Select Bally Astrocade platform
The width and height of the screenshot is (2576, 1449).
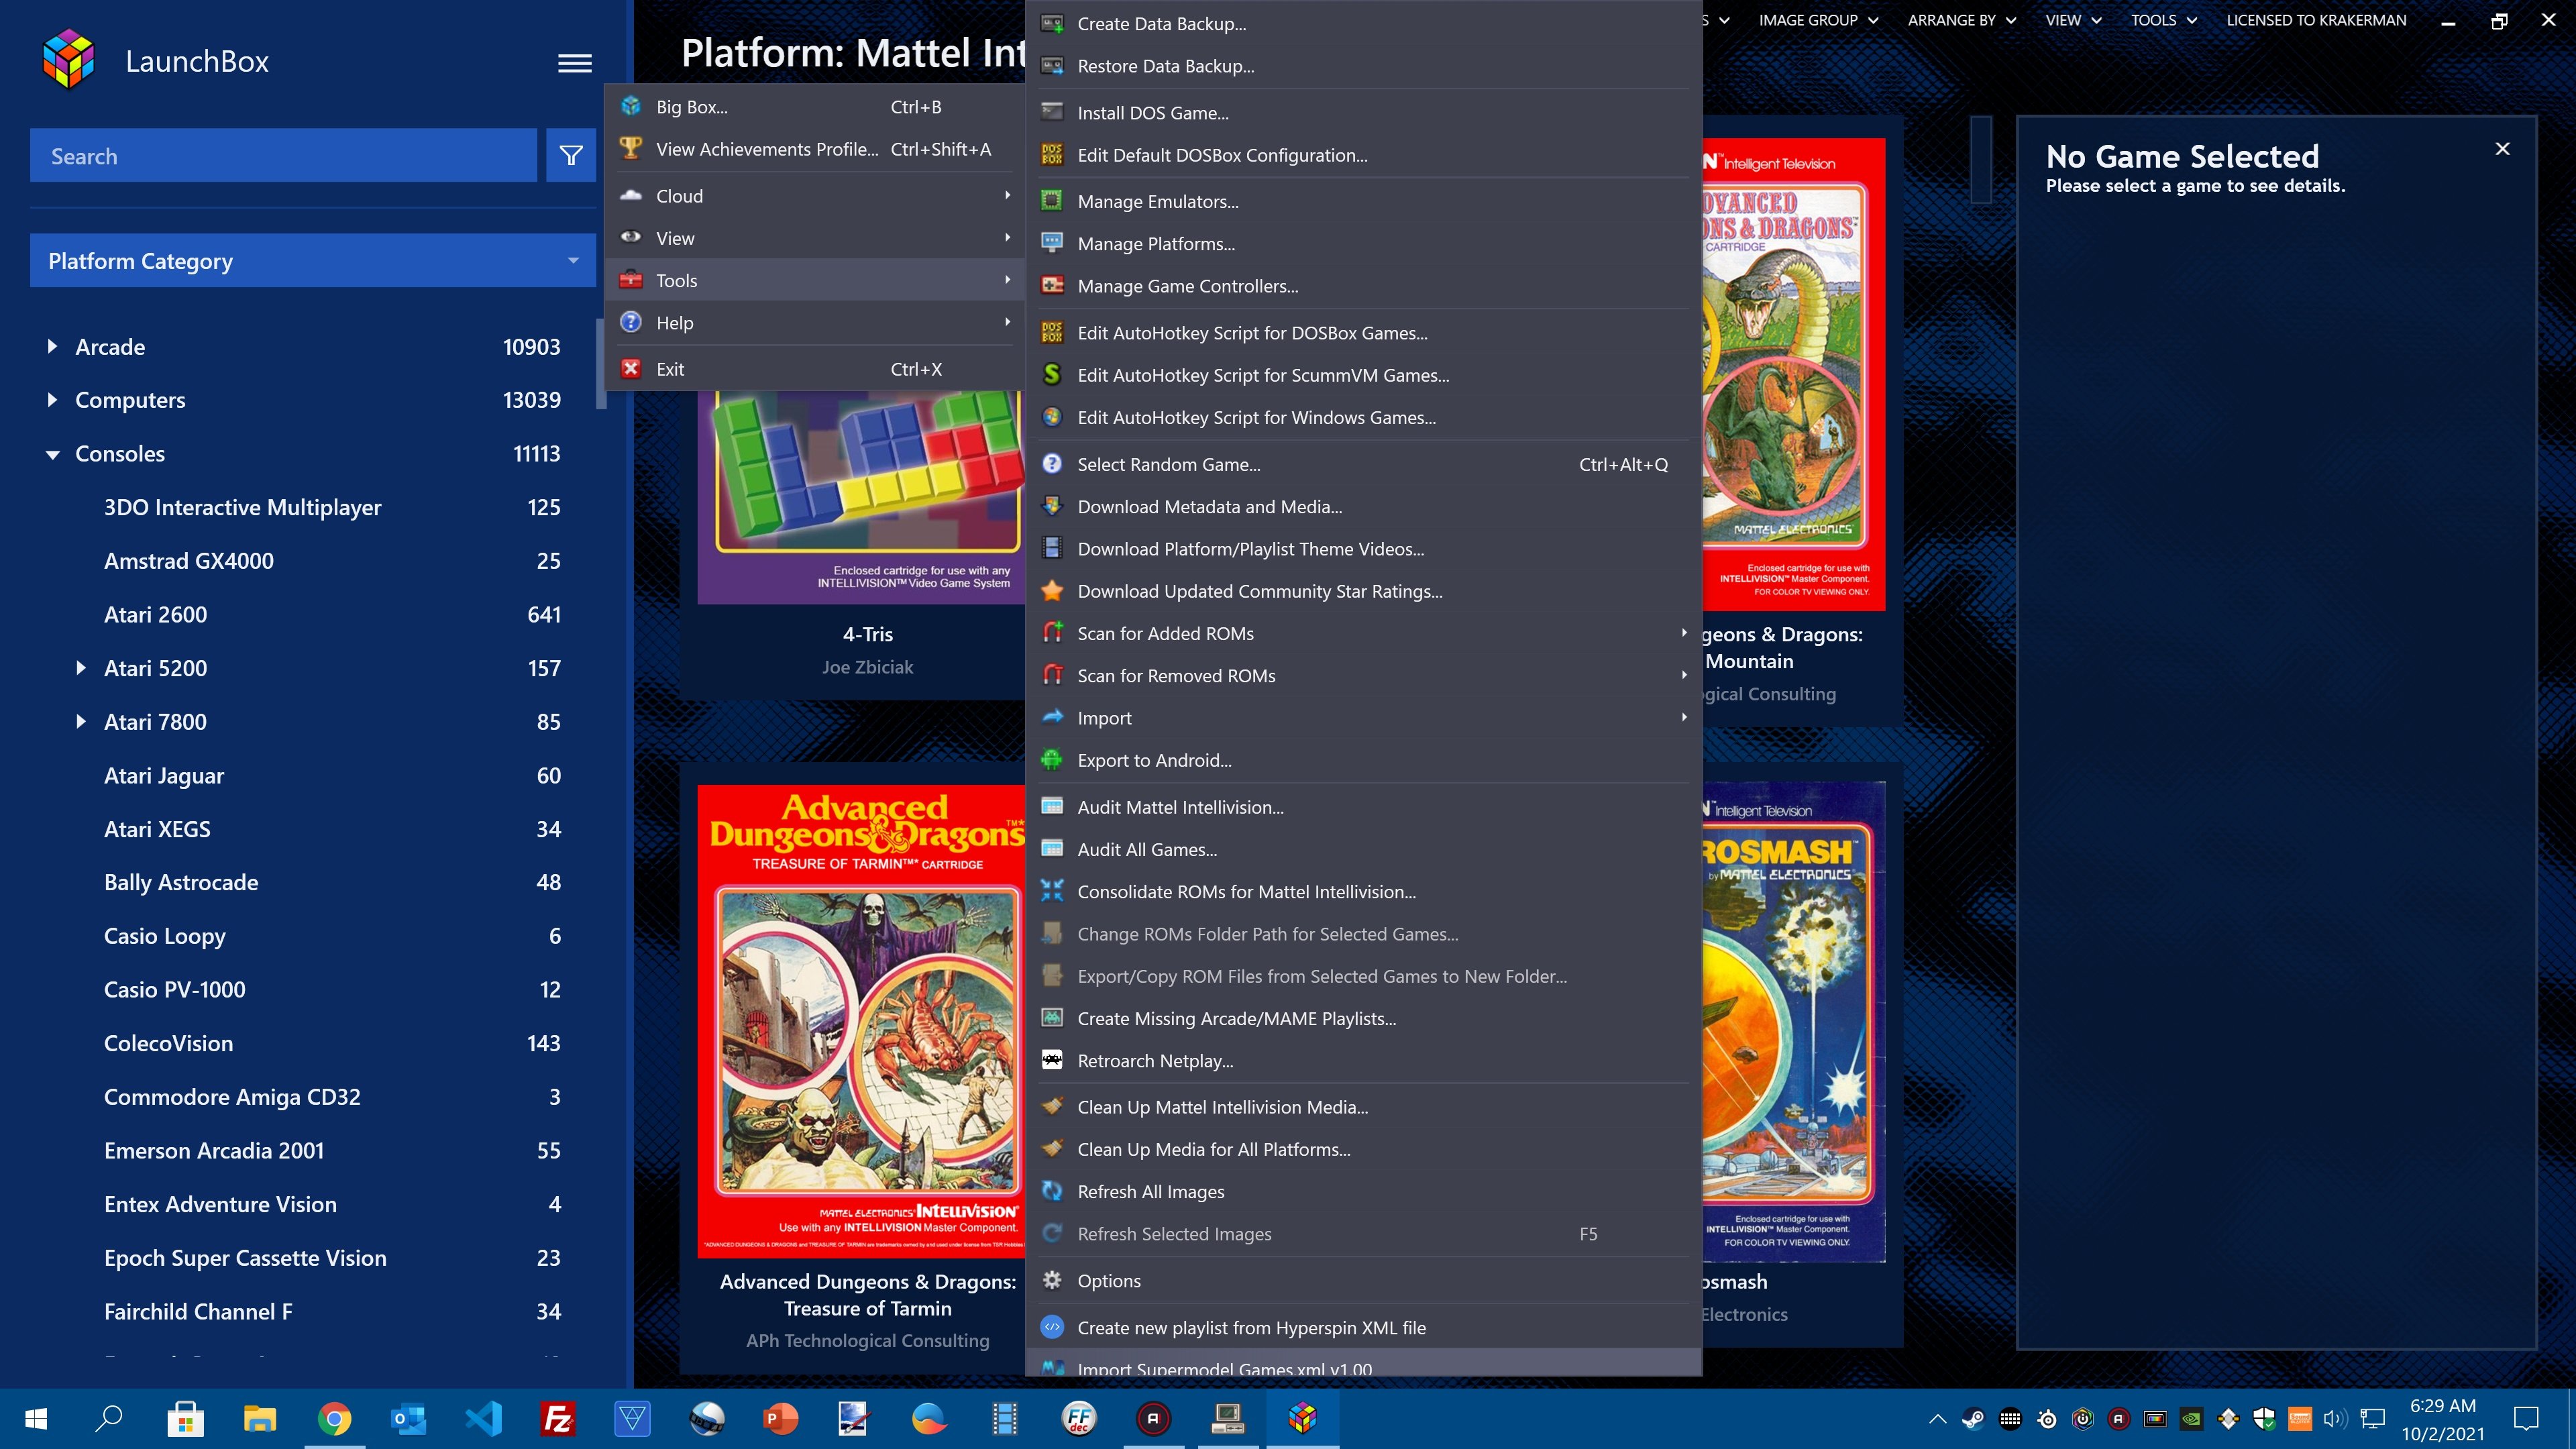click(181, 882)
